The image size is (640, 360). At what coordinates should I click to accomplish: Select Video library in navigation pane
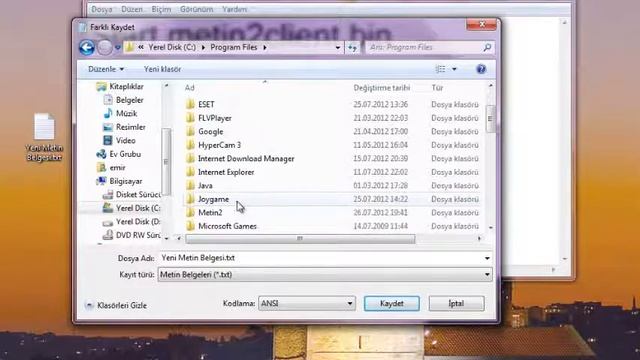coord(125,140)
